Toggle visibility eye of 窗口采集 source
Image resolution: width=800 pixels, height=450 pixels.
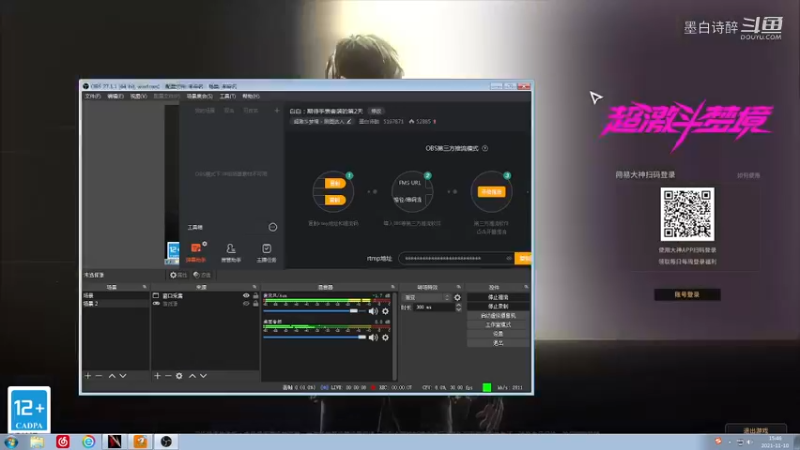[246, 295]
